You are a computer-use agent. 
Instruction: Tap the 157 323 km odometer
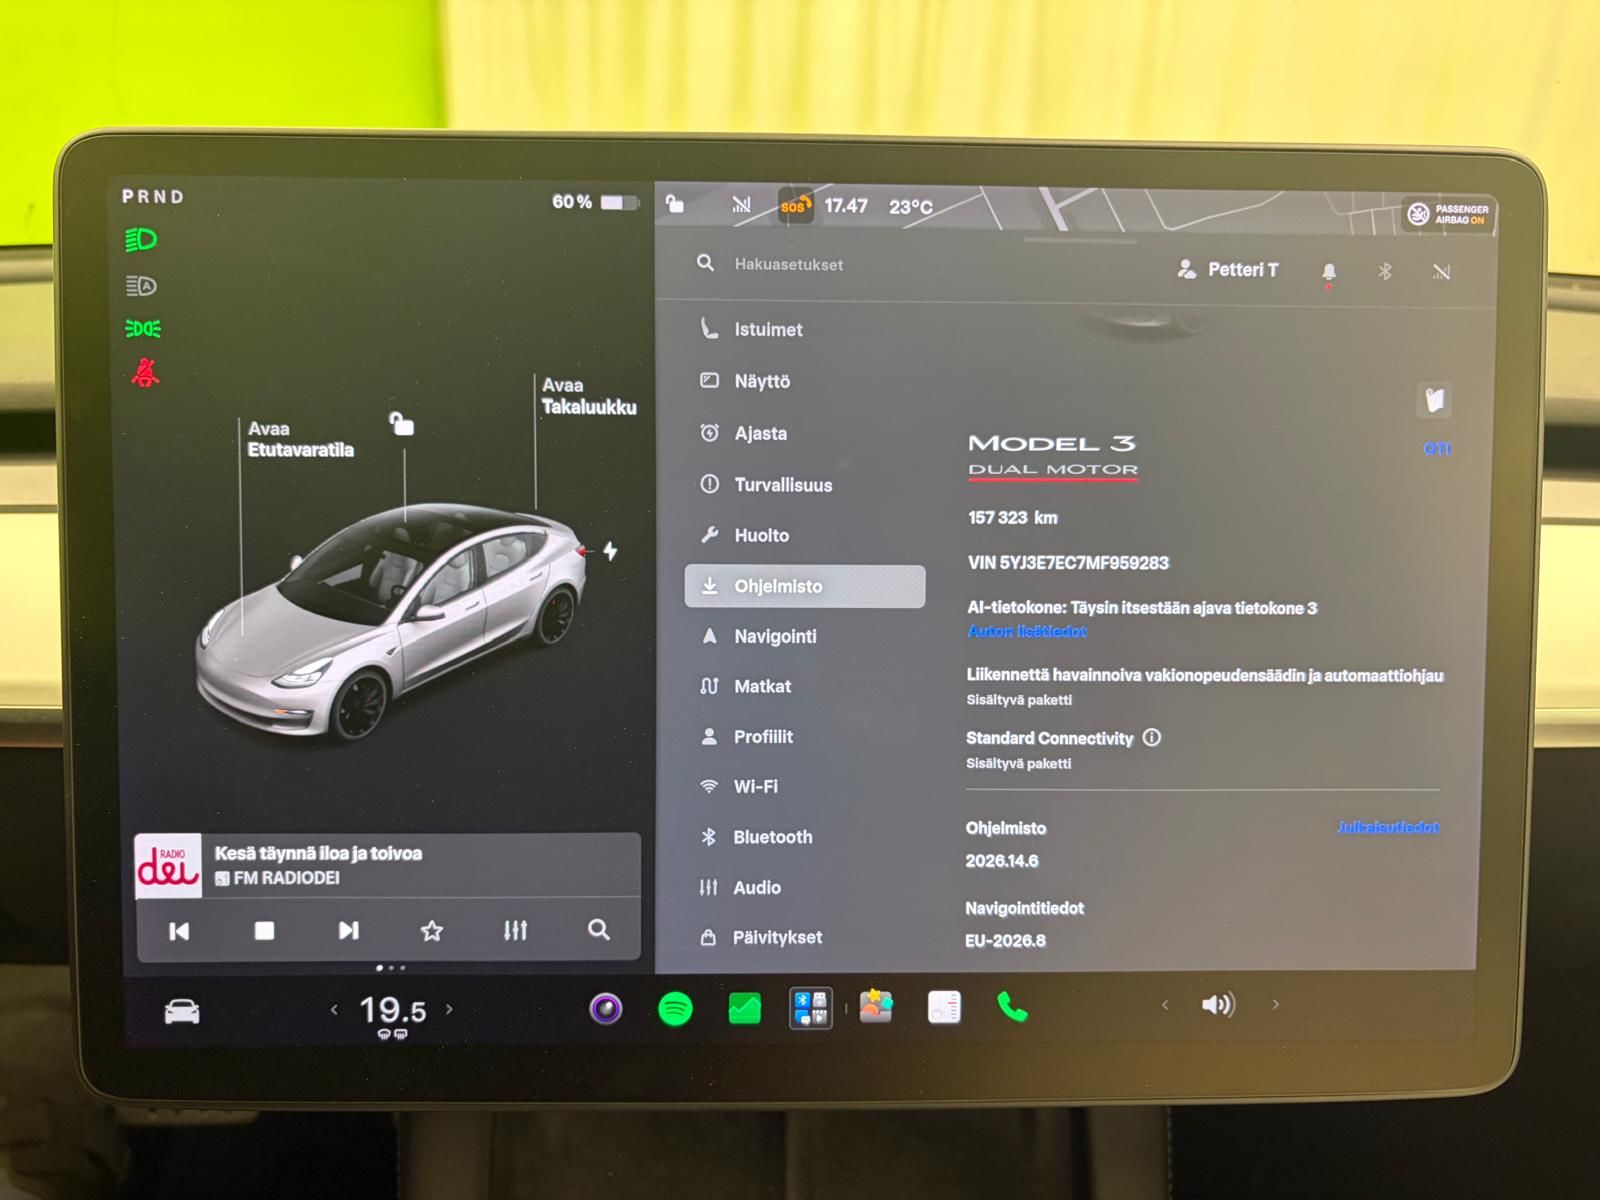click(x=1012, y=518)
